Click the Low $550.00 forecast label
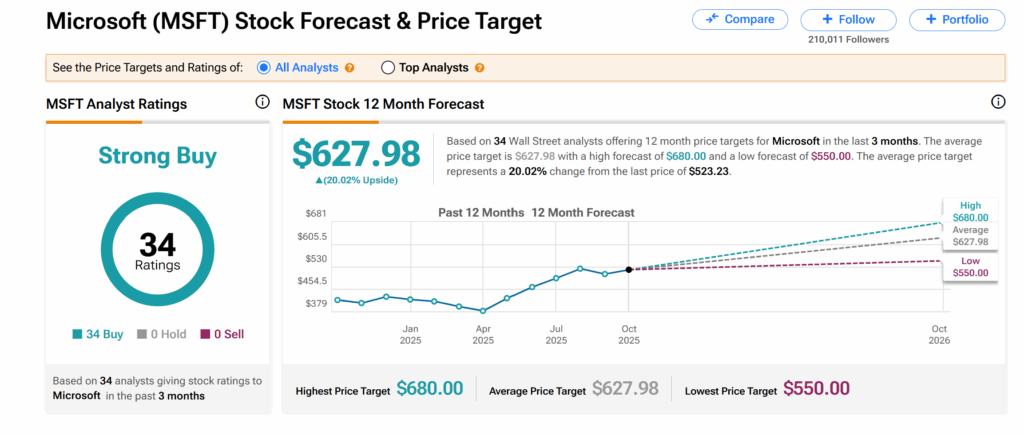1024x435 pixels. pyautogui.click(x=969, y=266)
